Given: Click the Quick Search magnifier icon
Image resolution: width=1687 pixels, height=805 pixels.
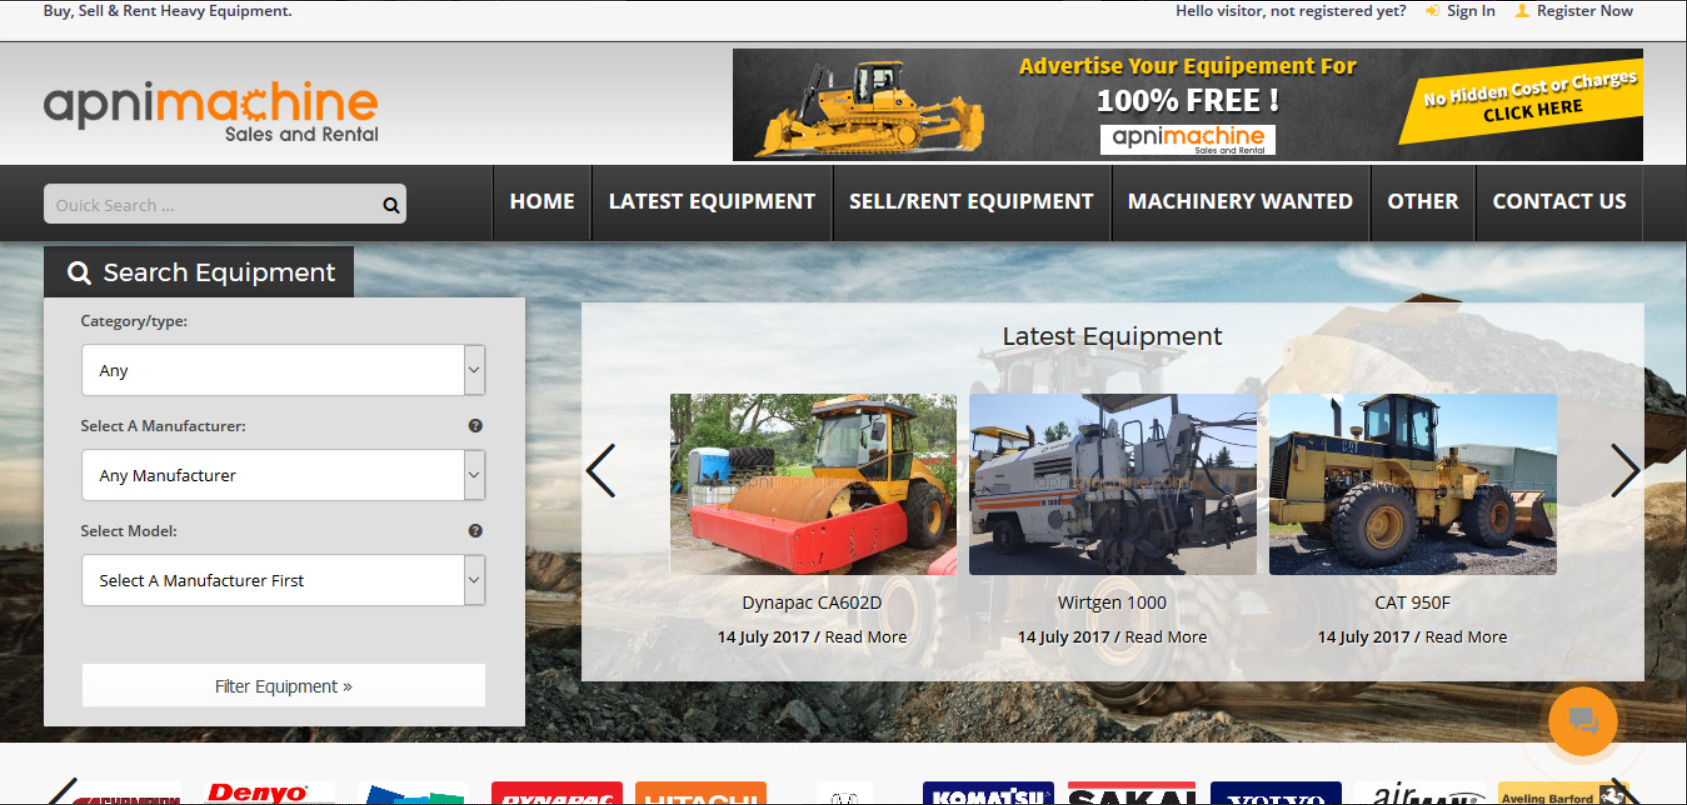Looking at the screenshot, I should 391,205.
